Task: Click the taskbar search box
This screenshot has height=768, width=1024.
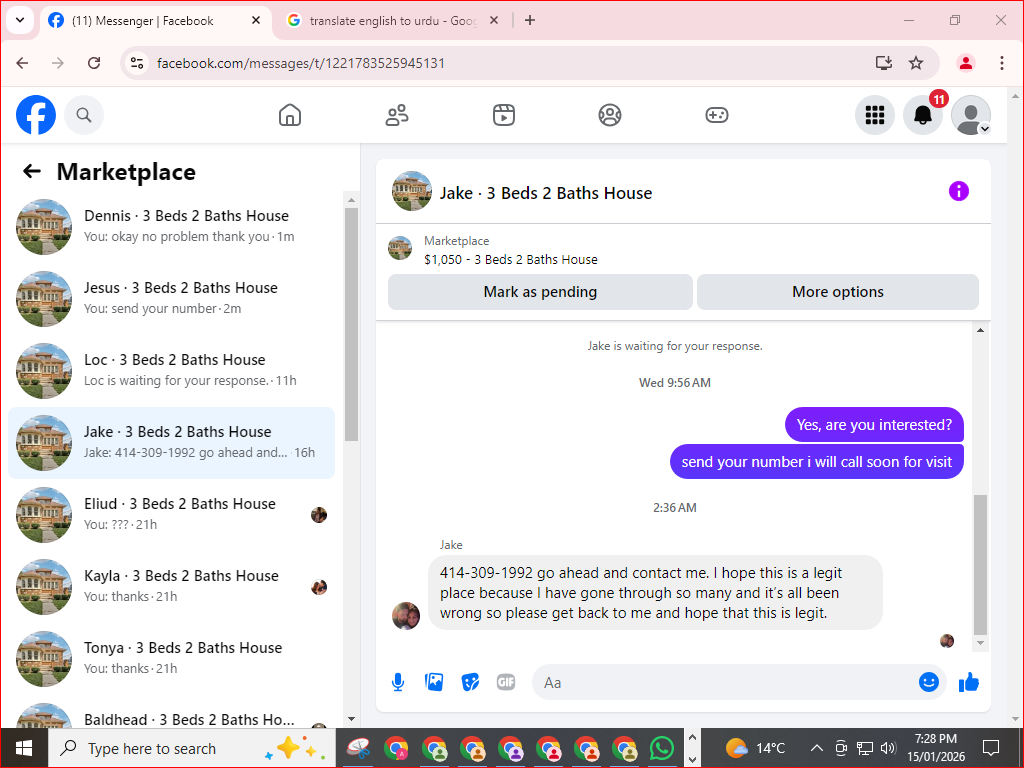Action: 191,748
